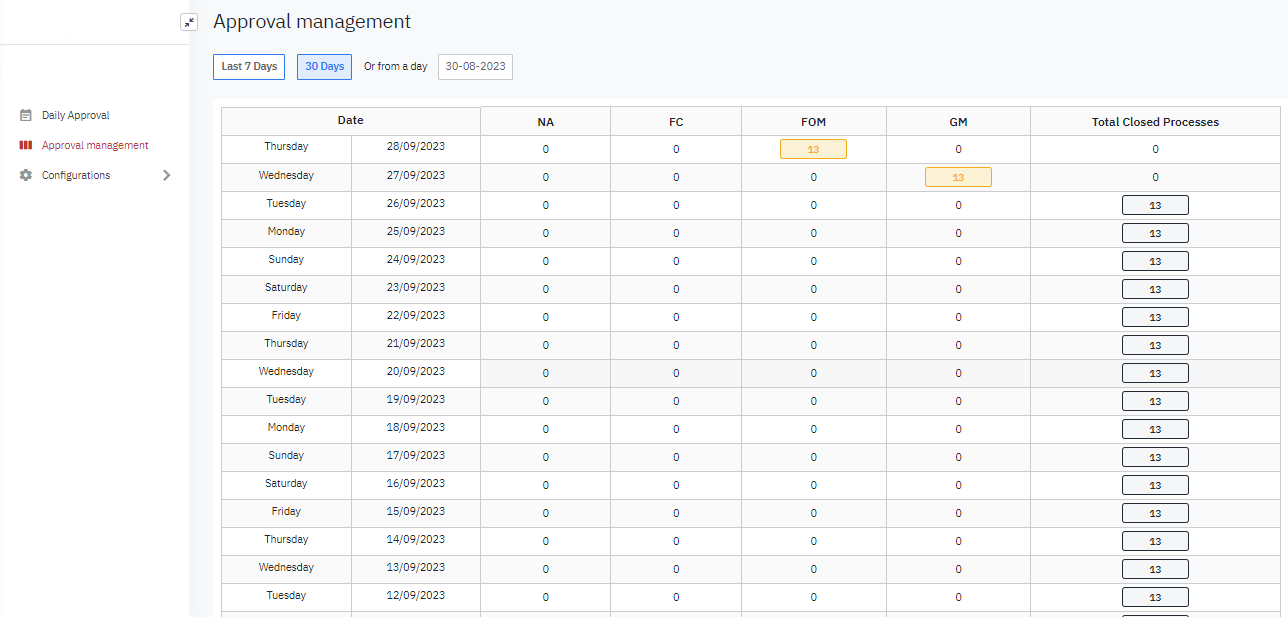Click the Configurations gear icon

pos(25,175)
